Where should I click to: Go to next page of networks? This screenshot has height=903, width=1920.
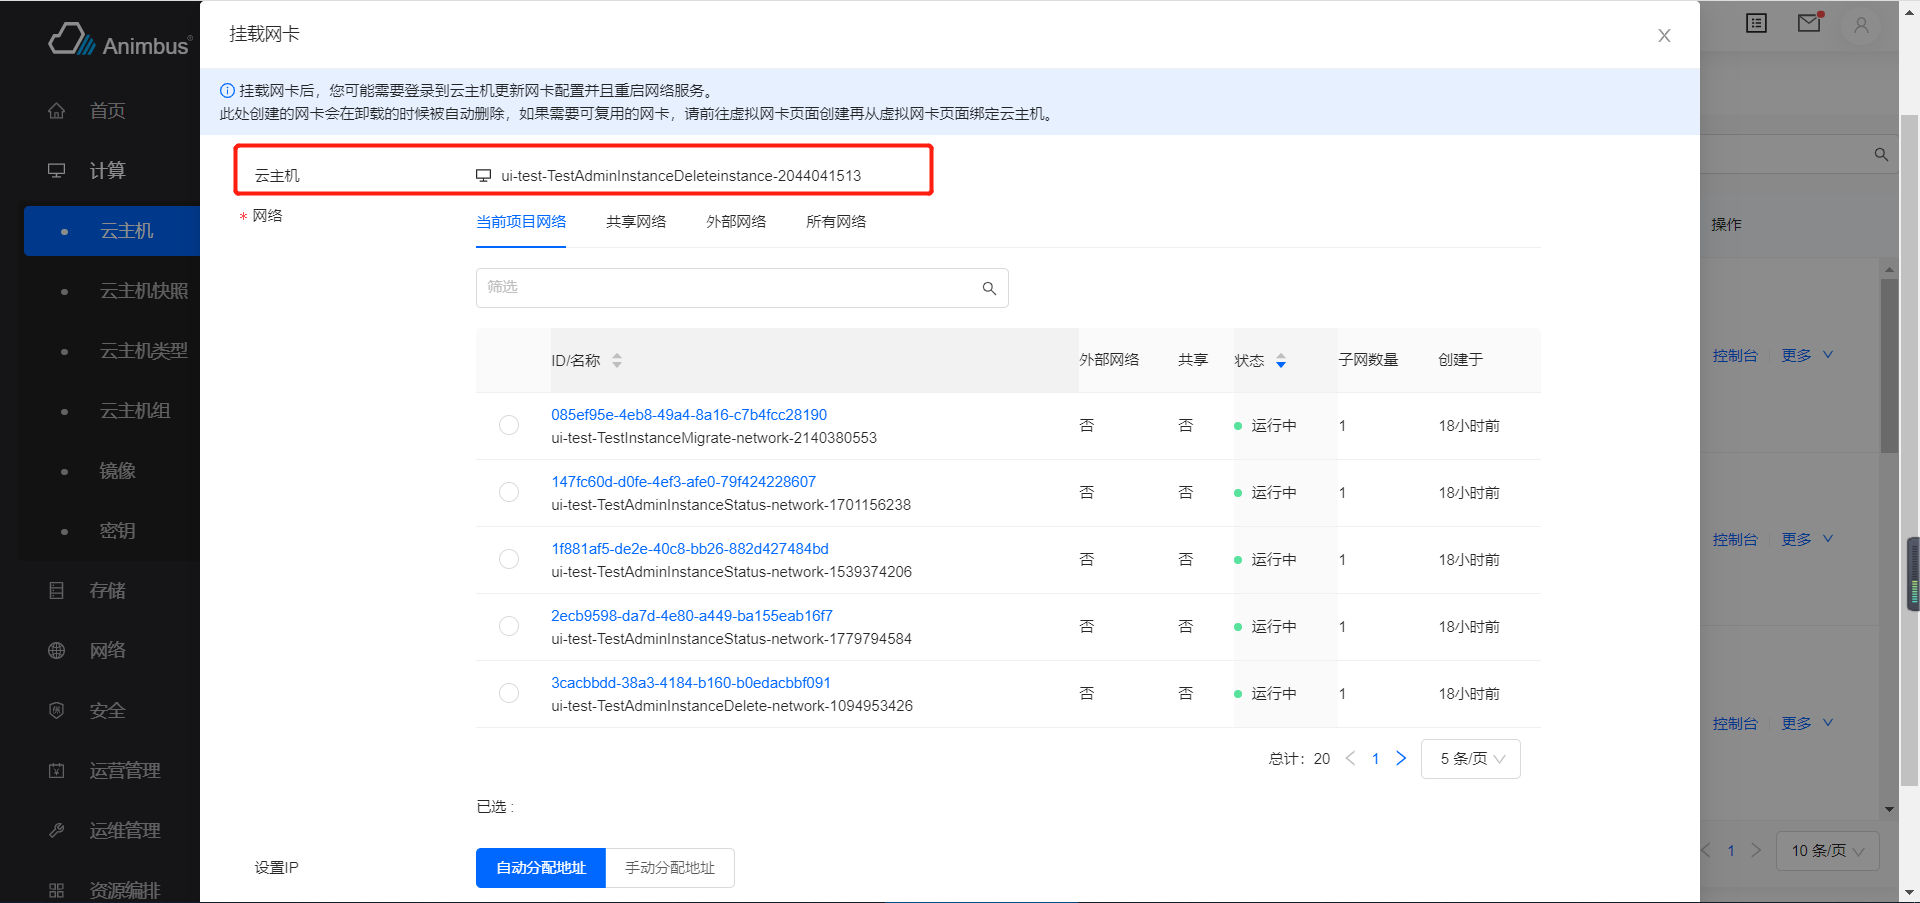(1401, 759)
